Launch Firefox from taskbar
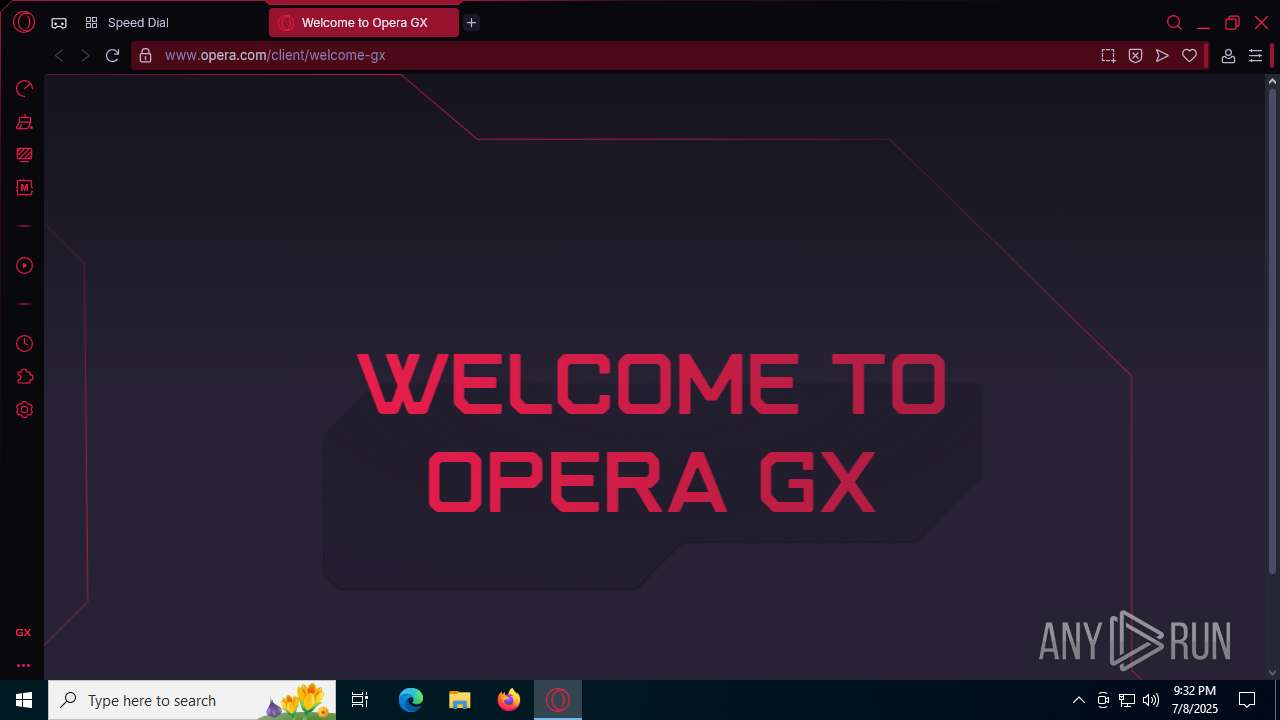Viewport: 1280px width, 720px height. pyautogui.click(x=509, y=700)
